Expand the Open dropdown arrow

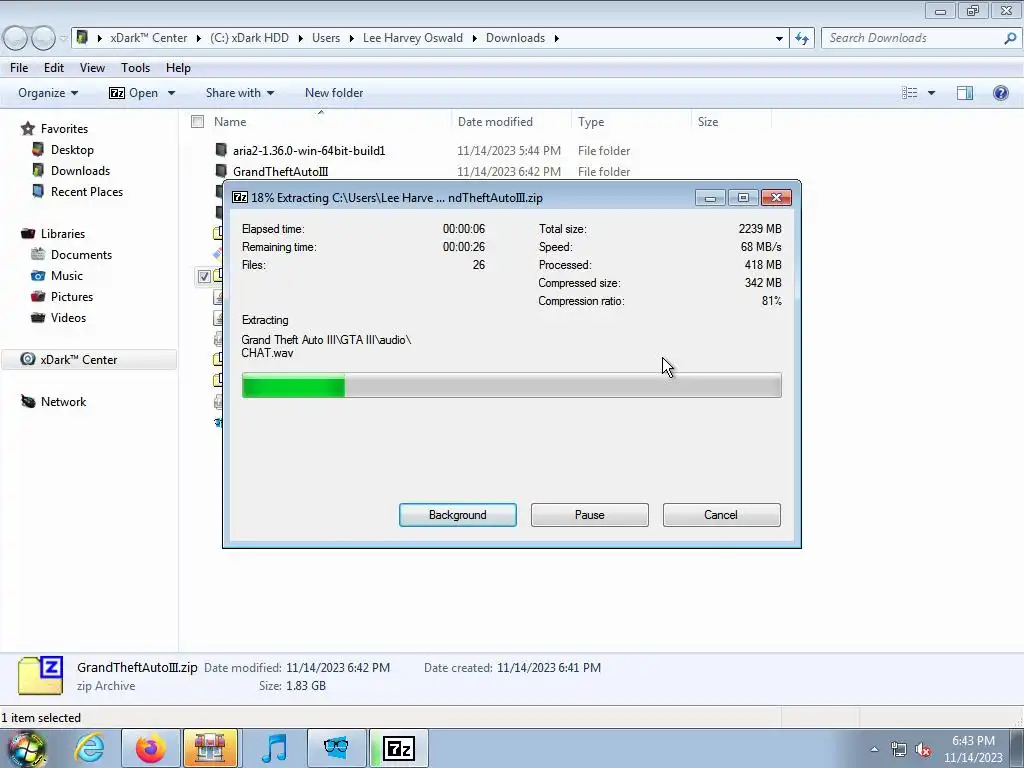click(171, 93)
